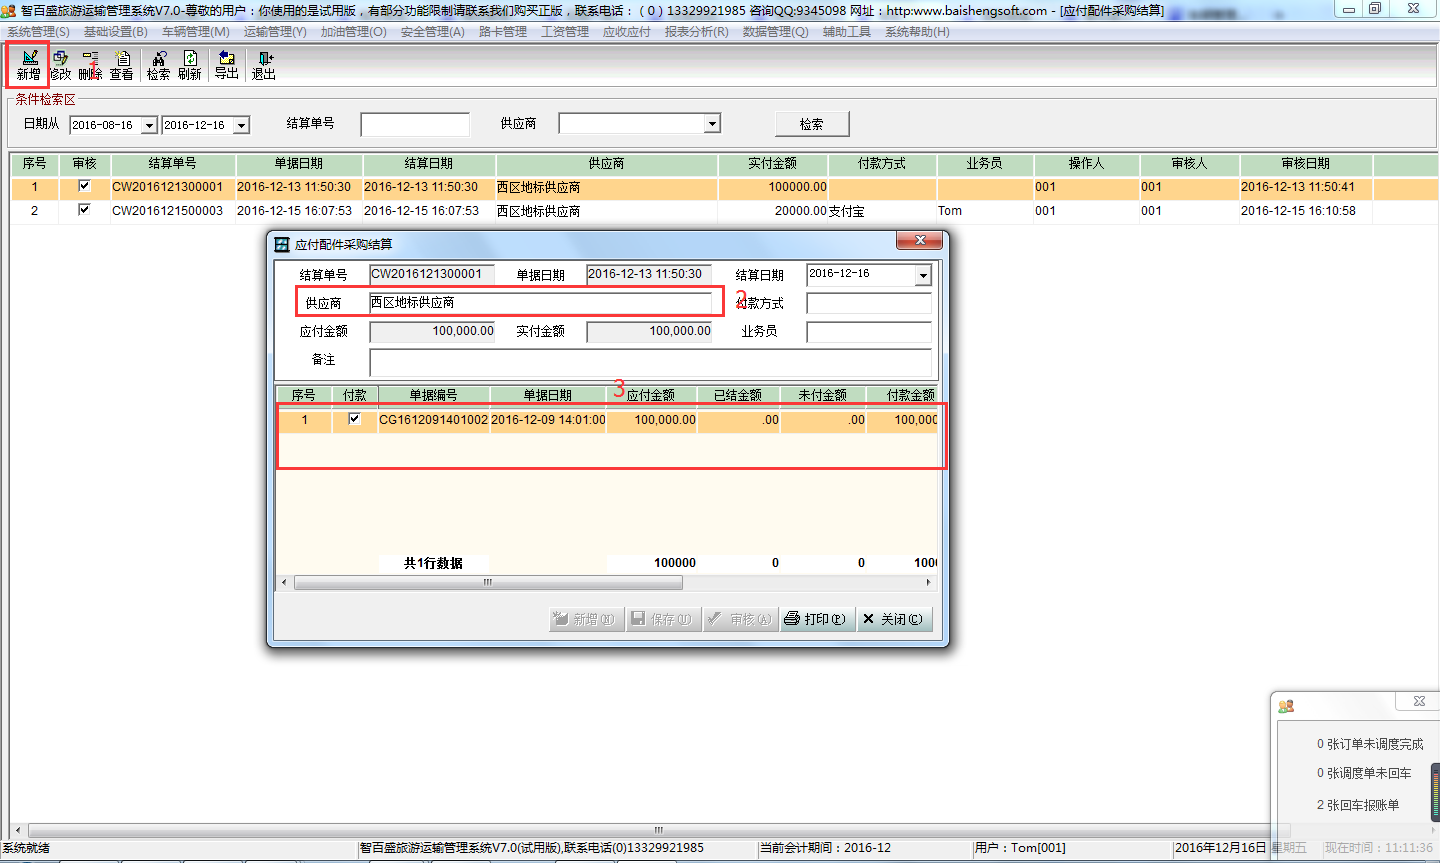
Task: Open the 系统管理(S) menu
Action: pos(38,32)
